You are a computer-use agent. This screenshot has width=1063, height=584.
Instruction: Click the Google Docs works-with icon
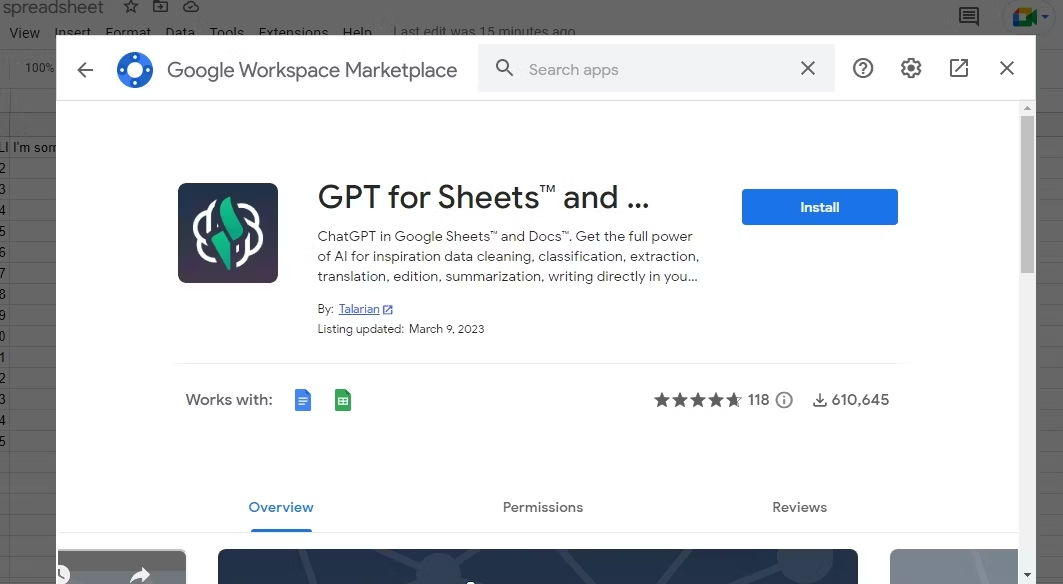click(x=303, y=400)
